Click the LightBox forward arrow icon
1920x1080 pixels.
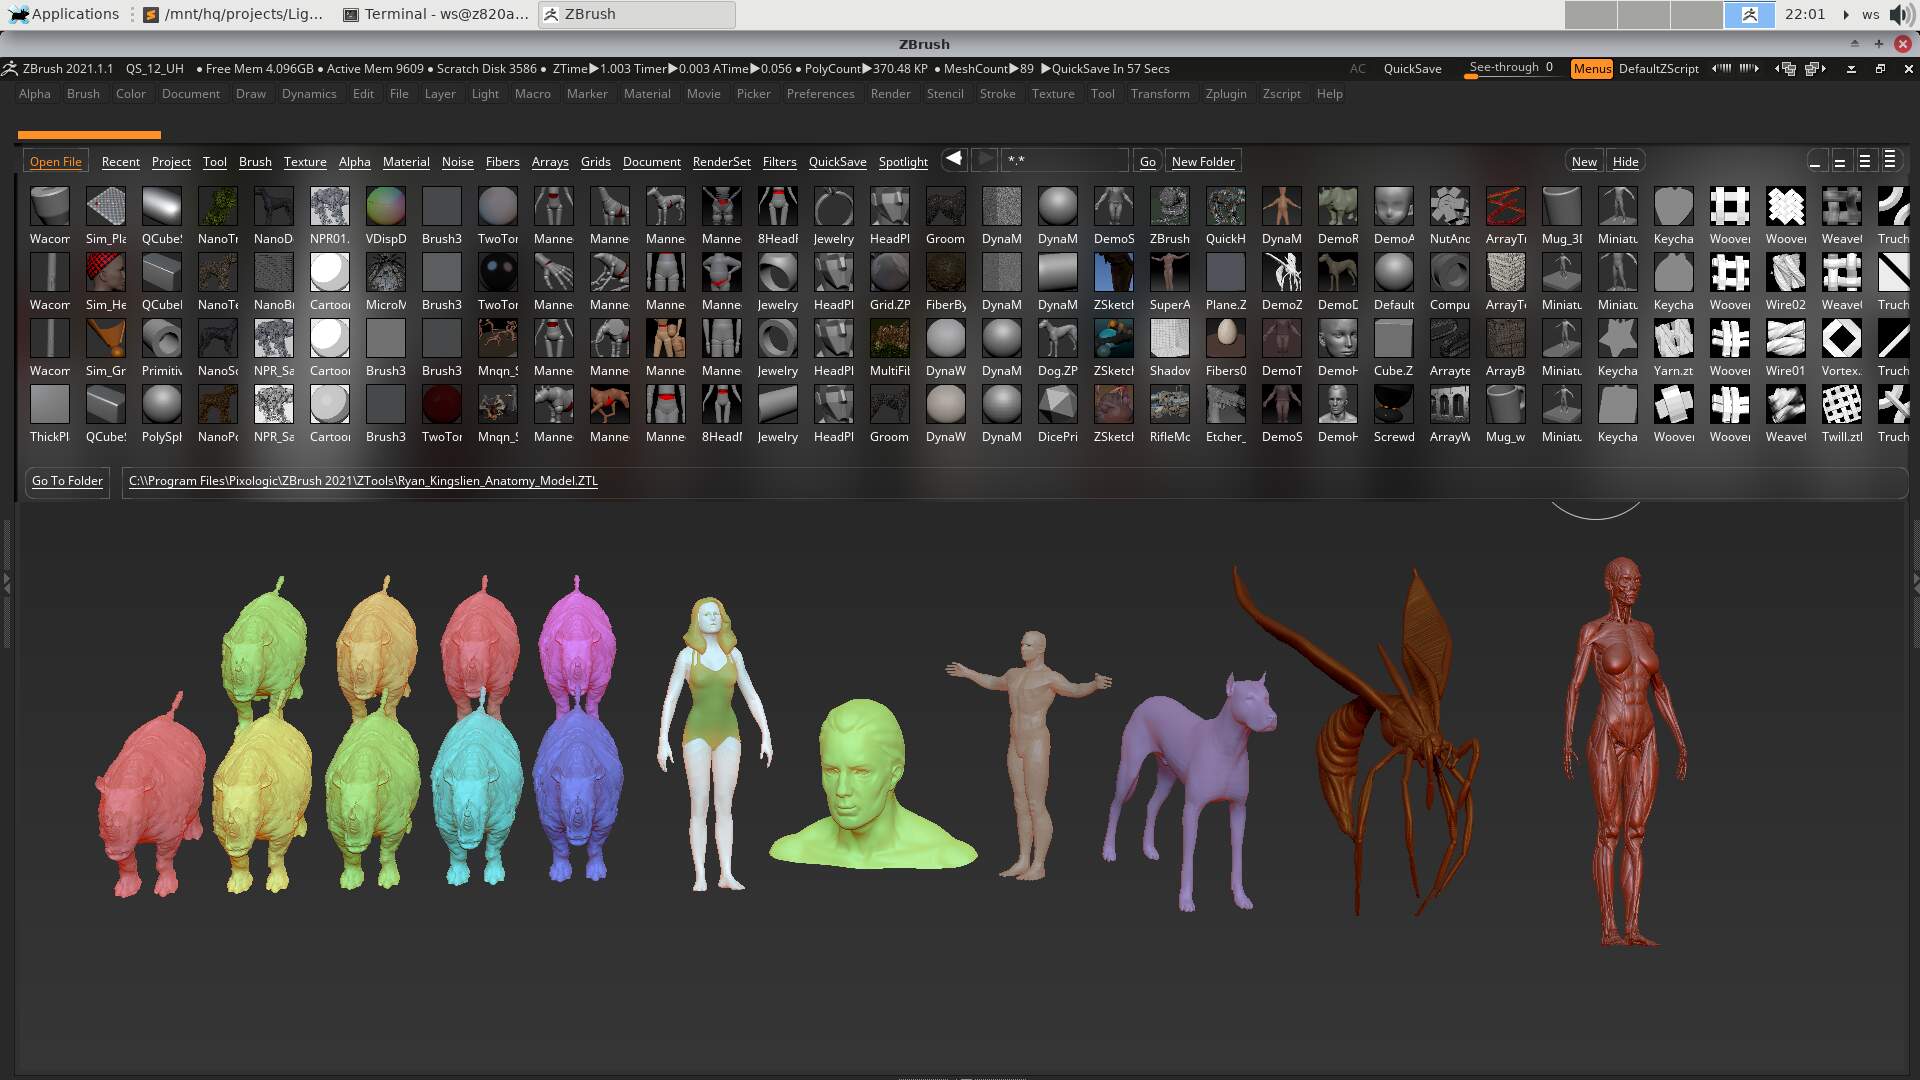984,159
